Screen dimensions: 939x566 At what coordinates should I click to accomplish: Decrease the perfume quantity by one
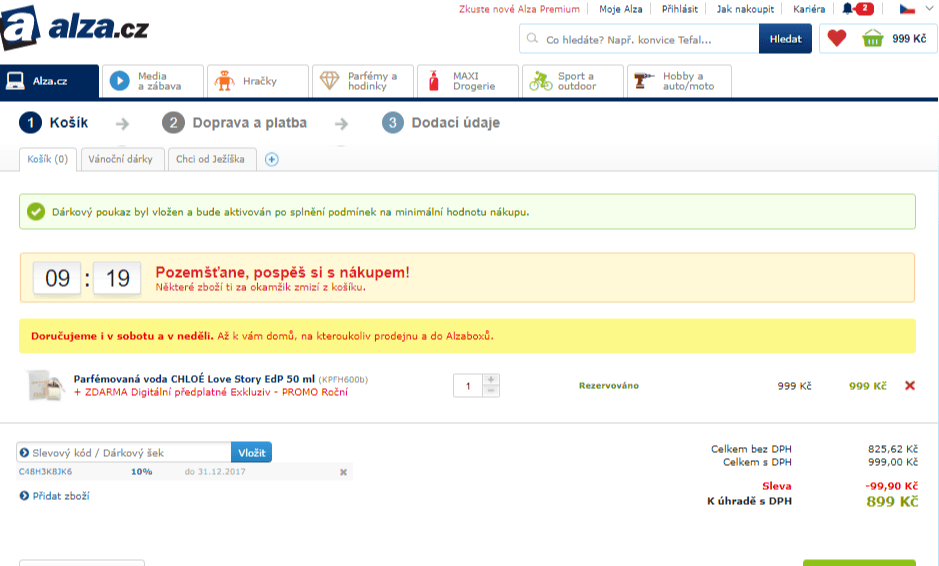pyautogui.click(x=491, y=391)
